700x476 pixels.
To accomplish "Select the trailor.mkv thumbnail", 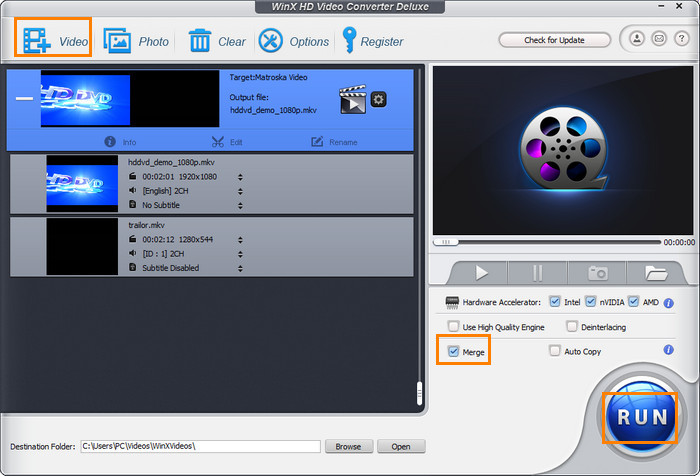I will pyautogui.click(x=82, y=246).
